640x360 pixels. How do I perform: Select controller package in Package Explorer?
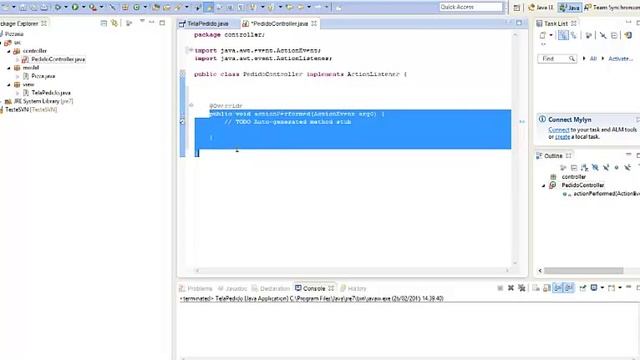tap(35, 51)
